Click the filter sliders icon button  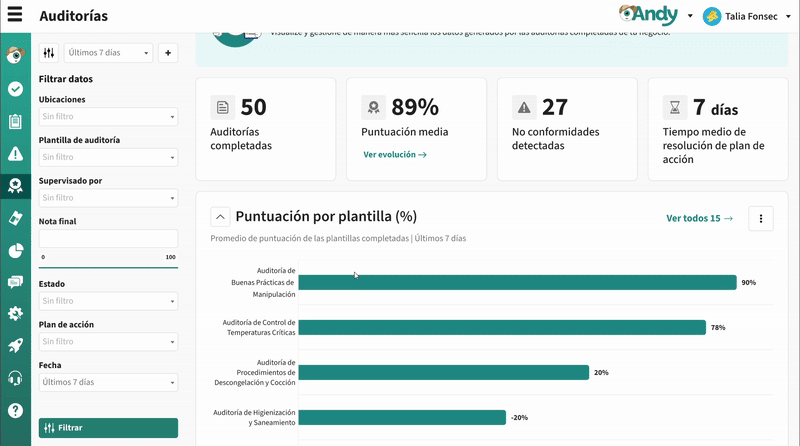pyautogui.click(x=49, y=53)
